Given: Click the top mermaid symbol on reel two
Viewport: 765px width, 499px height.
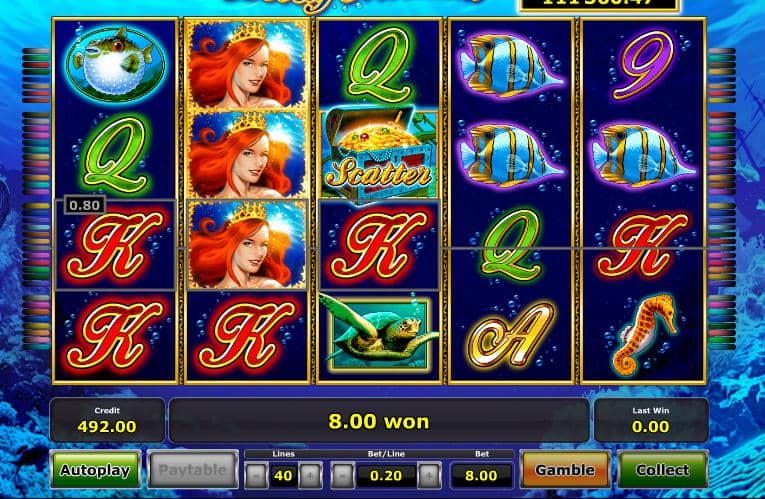Looking at the screenshot, I should point(247,64).
